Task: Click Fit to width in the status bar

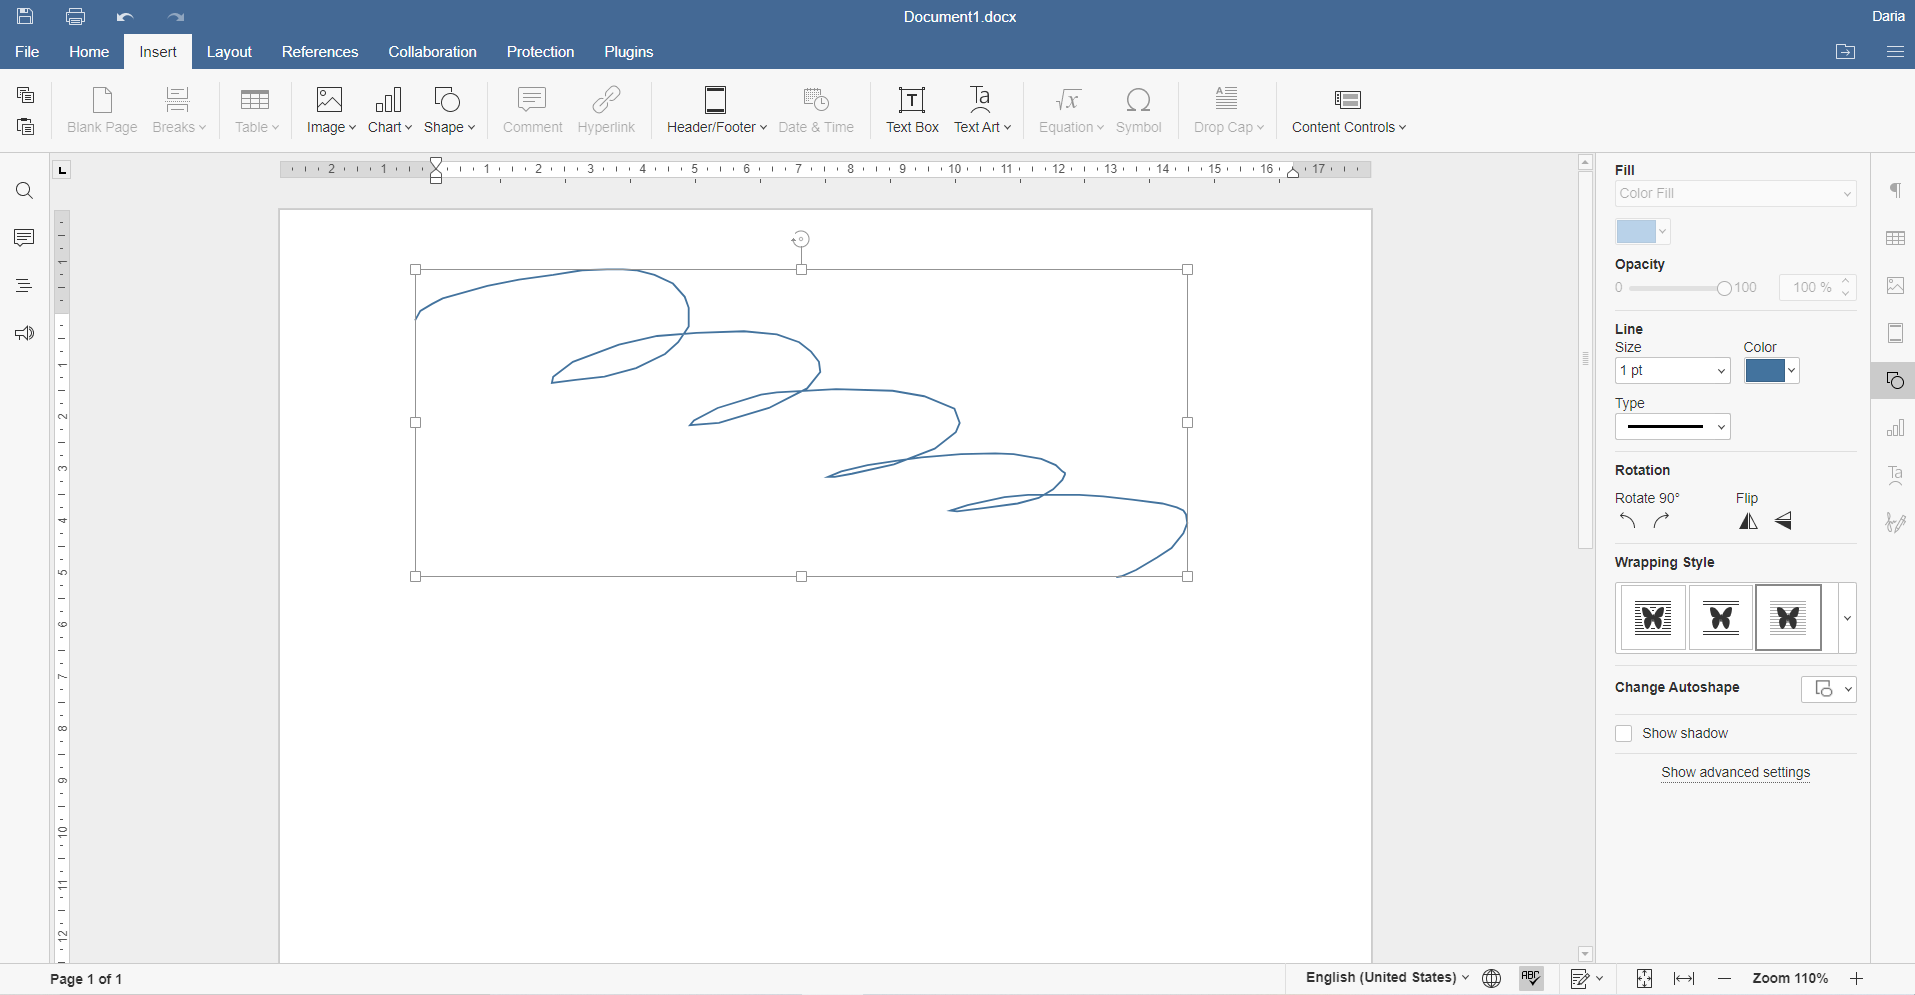Action: (1684, 978)
